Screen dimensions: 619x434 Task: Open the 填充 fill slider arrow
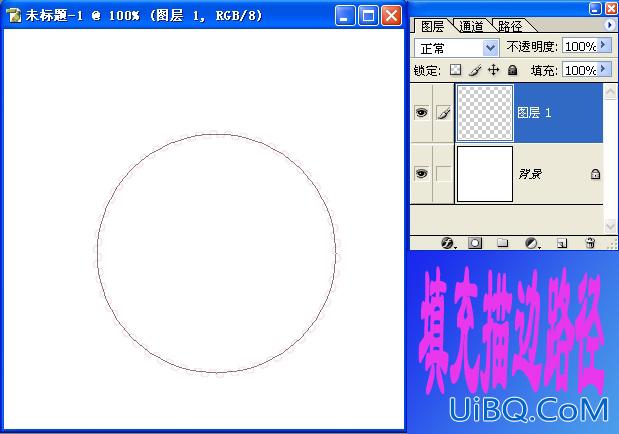point(604,69)
